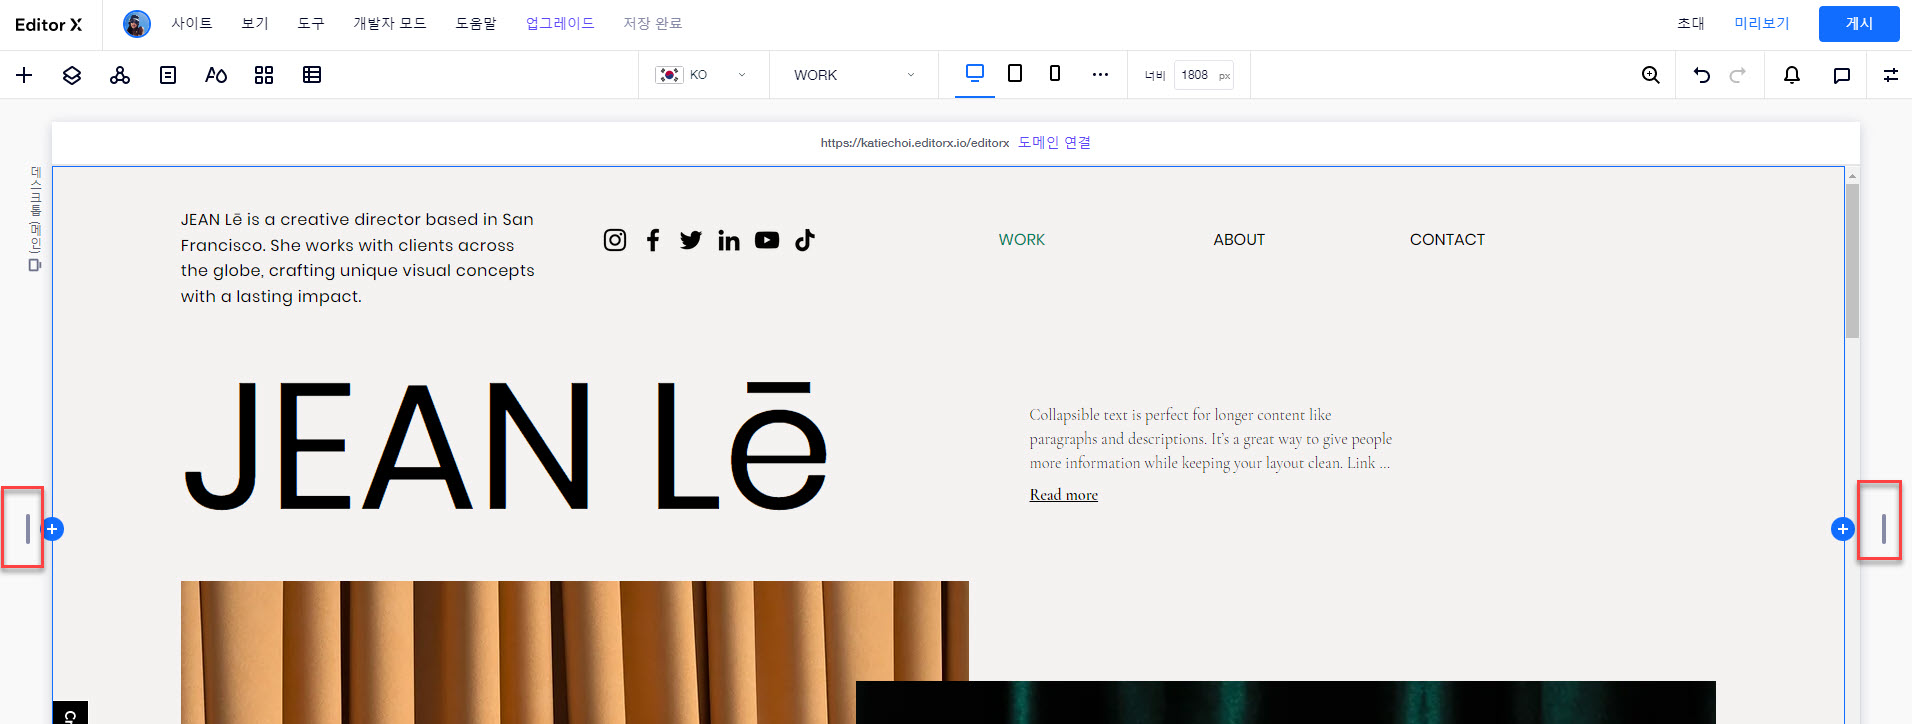Click the canvas vertical scrollbar thumb

1852,262
